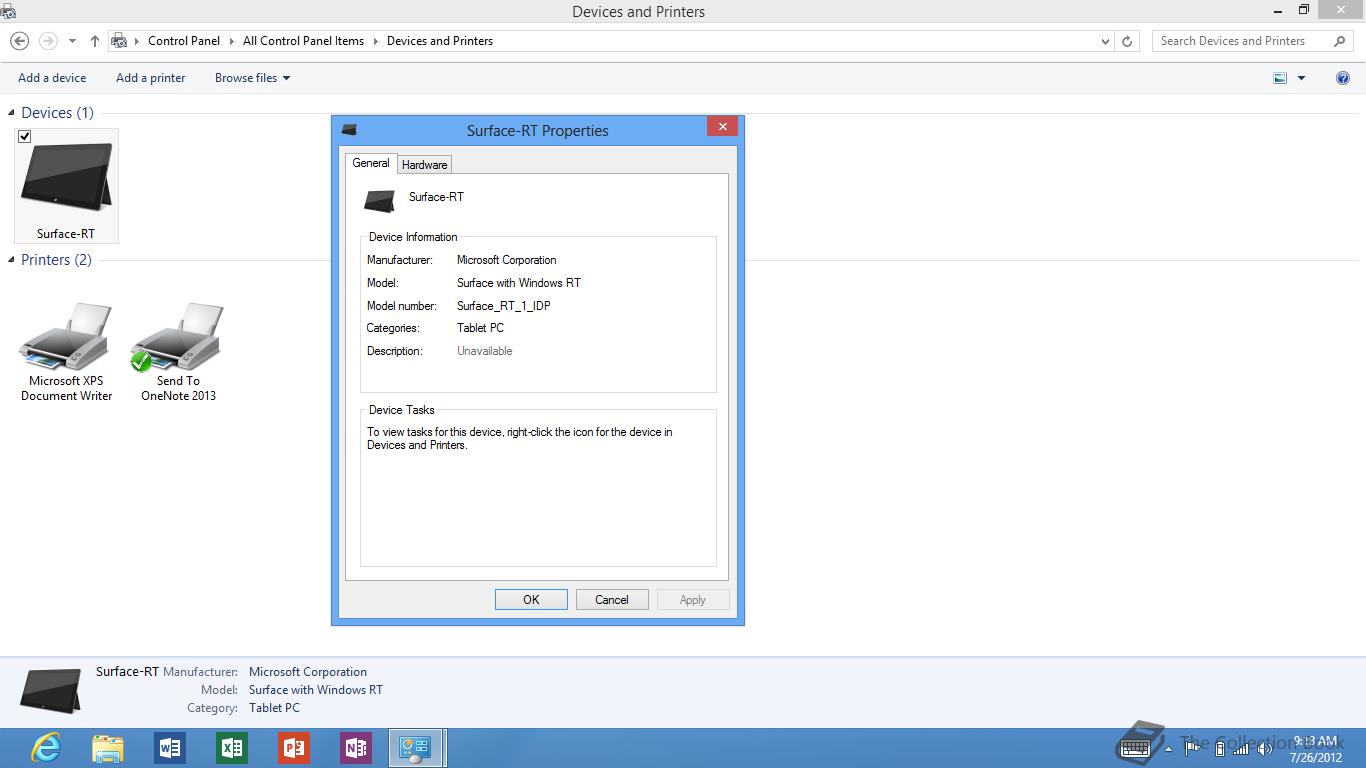The width and height of the screenshot is (1366, 768).
Task: Click Add a printer
Action: [x=151, y=78]
